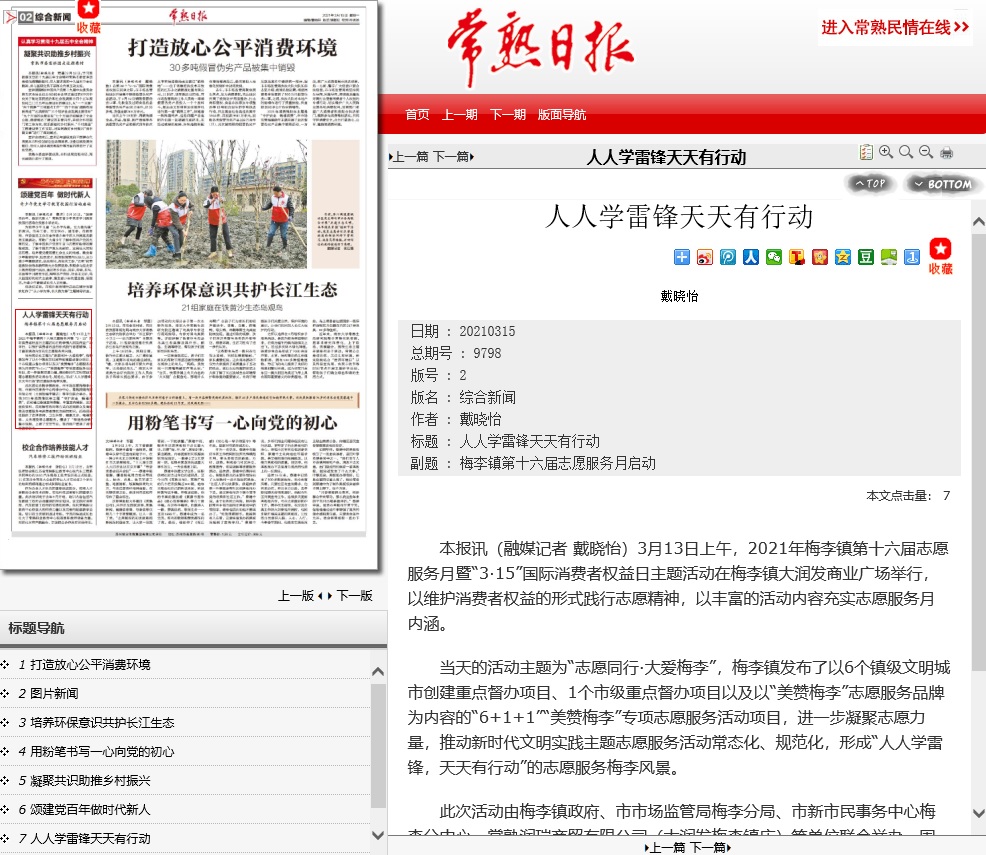Click the 本文点击量 hit counter
The image size is (986, 855).
pyautogui.click(x=909, y=495)
